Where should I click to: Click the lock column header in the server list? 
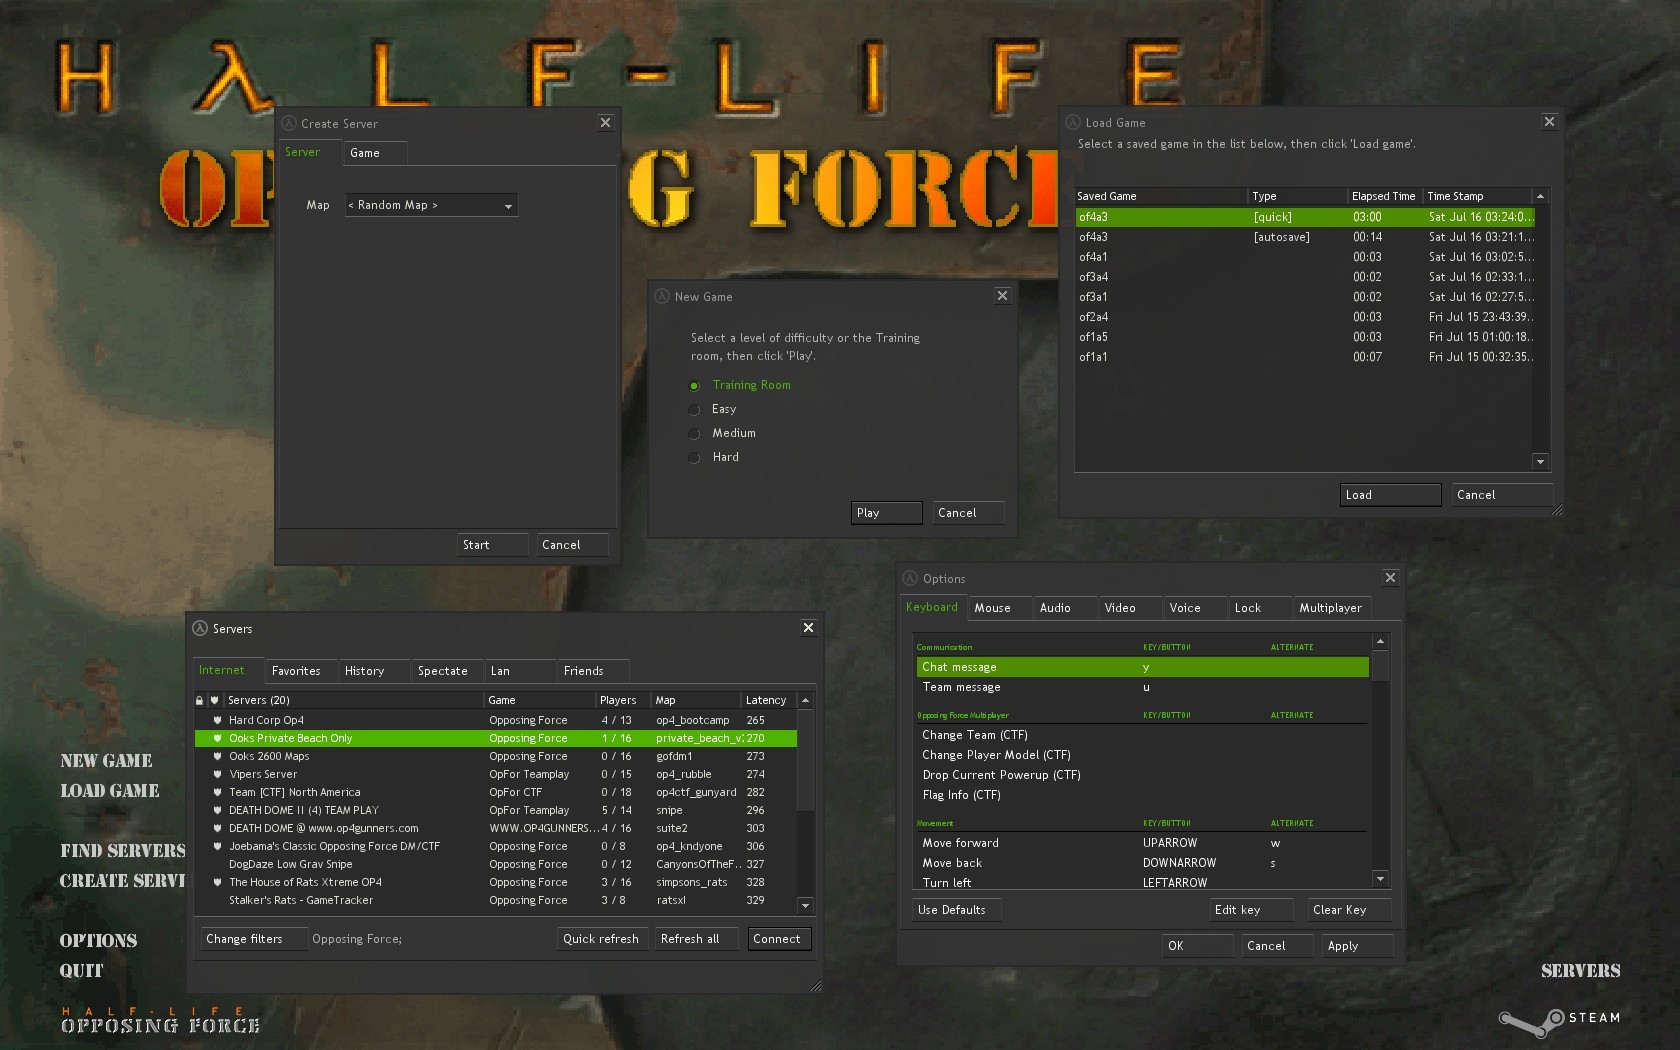click(x=201, y=700)
